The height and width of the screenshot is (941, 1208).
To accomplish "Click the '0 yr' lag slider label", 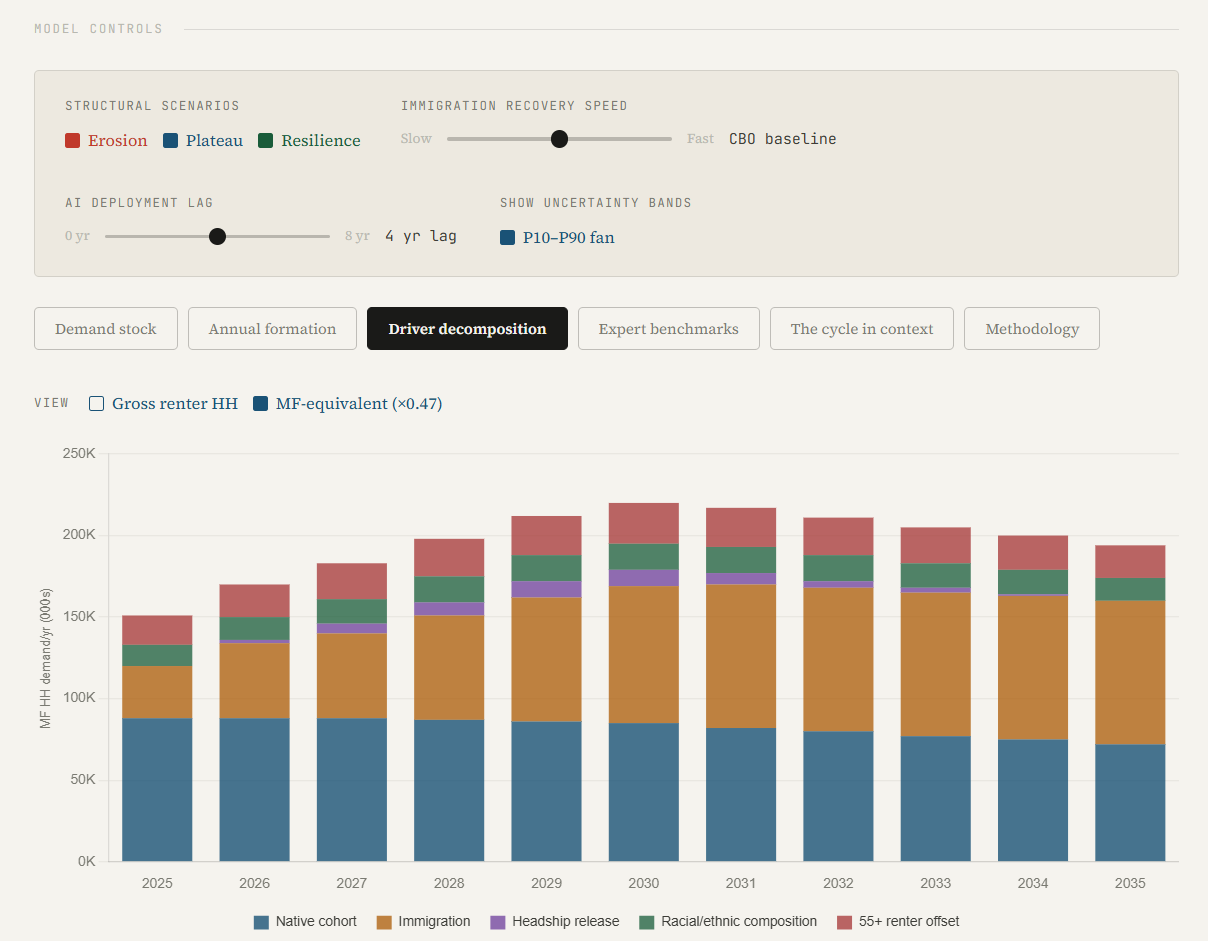I will click(x=78, y=237).
